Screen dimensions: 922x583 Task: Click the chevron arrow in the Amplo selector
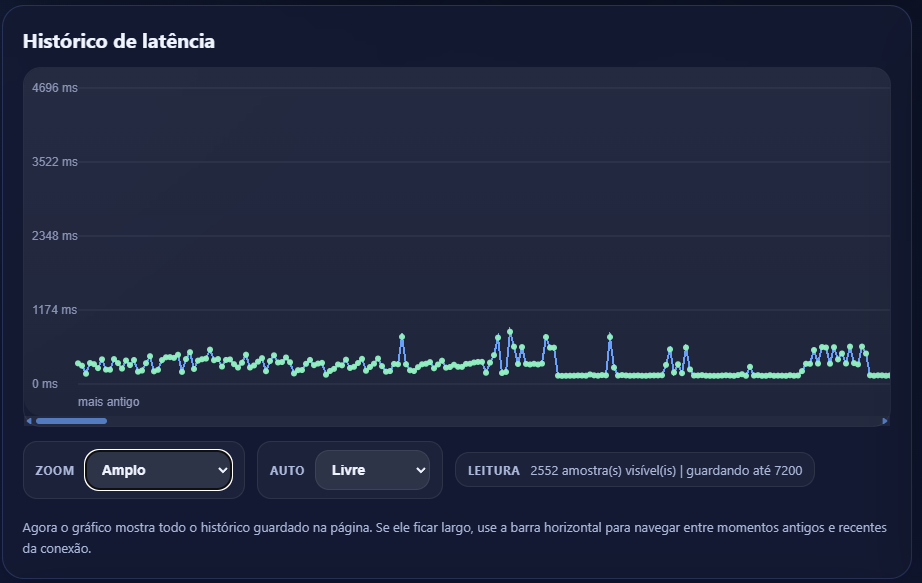tap(222, 470)
